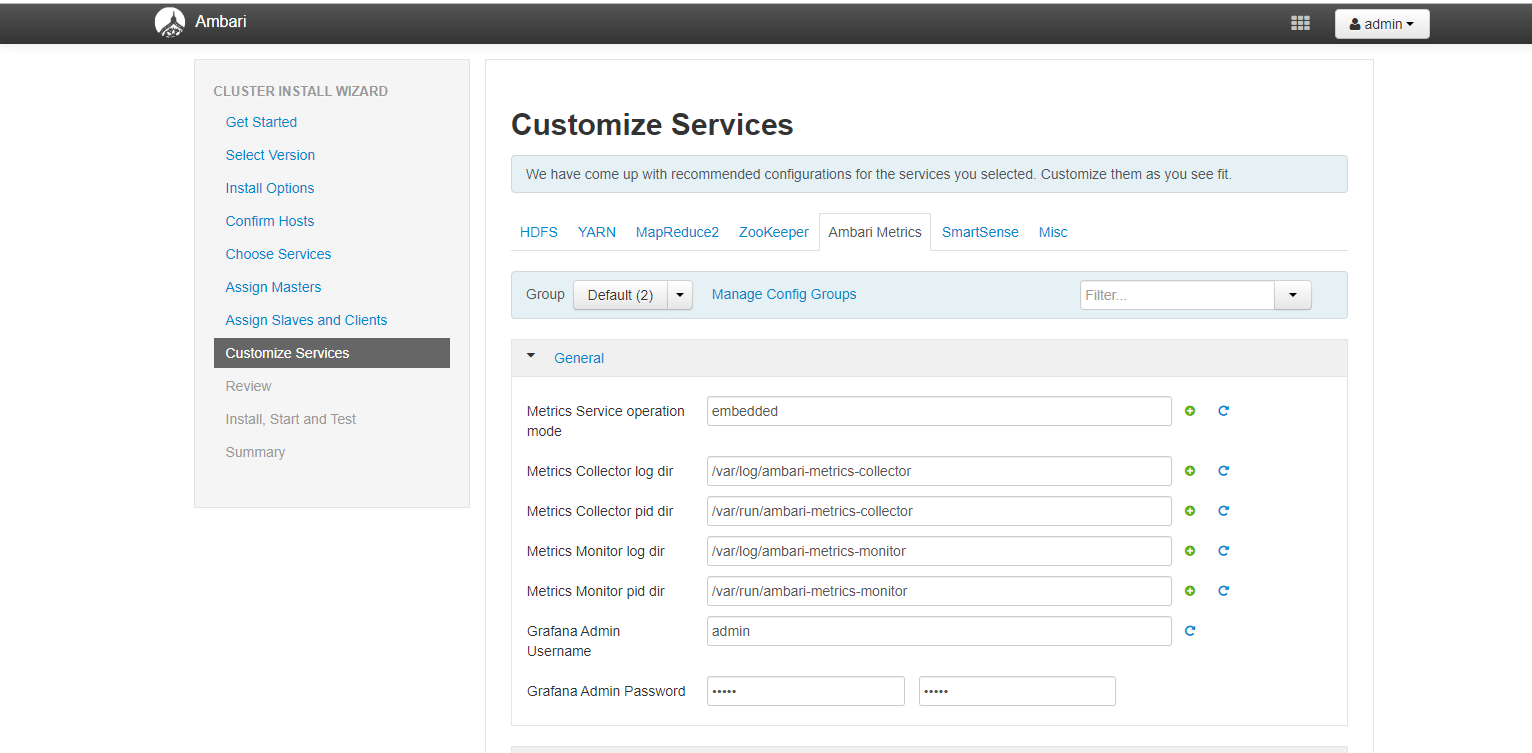The height and width of the screenshot is (753, 1532).
Task: Switch to the Misc tab
Action: click(x=1053, y=232)
